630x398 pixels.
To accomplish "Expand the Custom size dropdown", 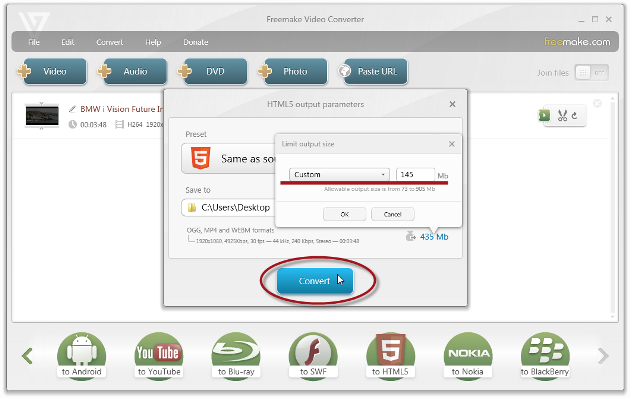I will tap(339, 174).
